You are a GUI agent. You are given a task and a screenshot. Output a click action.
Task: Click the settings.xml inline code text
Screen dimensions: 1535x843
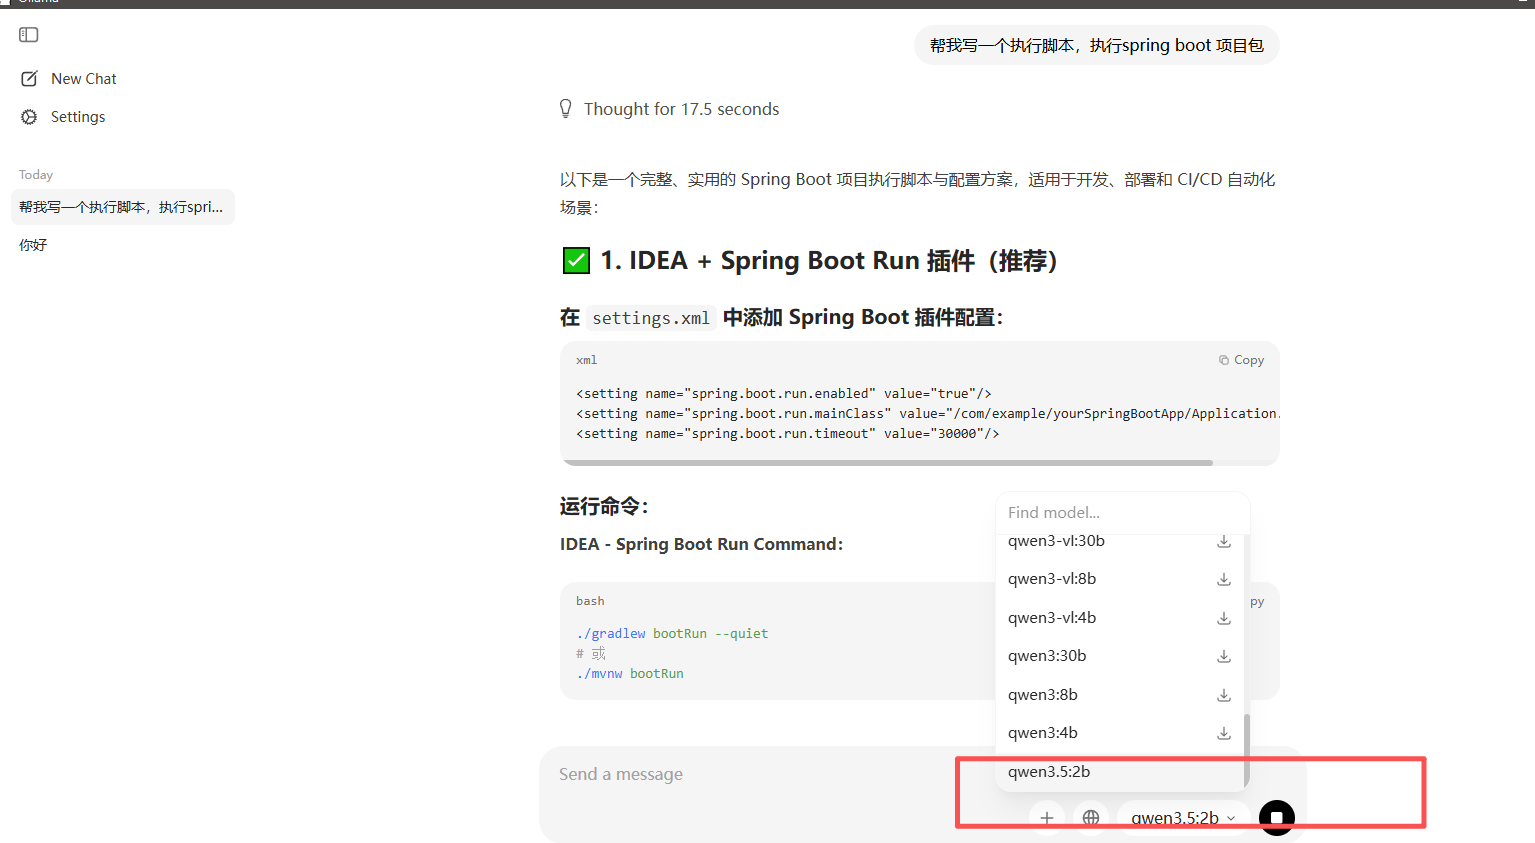[651, 318]
